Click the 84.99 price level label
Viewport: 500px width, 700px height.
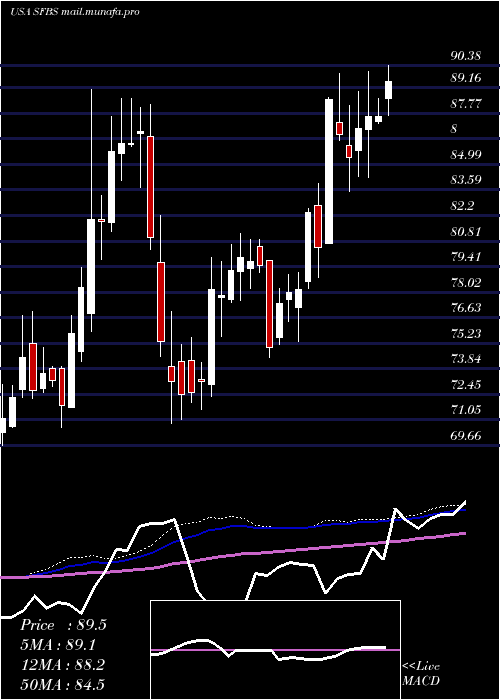click(x=466, y=155)
